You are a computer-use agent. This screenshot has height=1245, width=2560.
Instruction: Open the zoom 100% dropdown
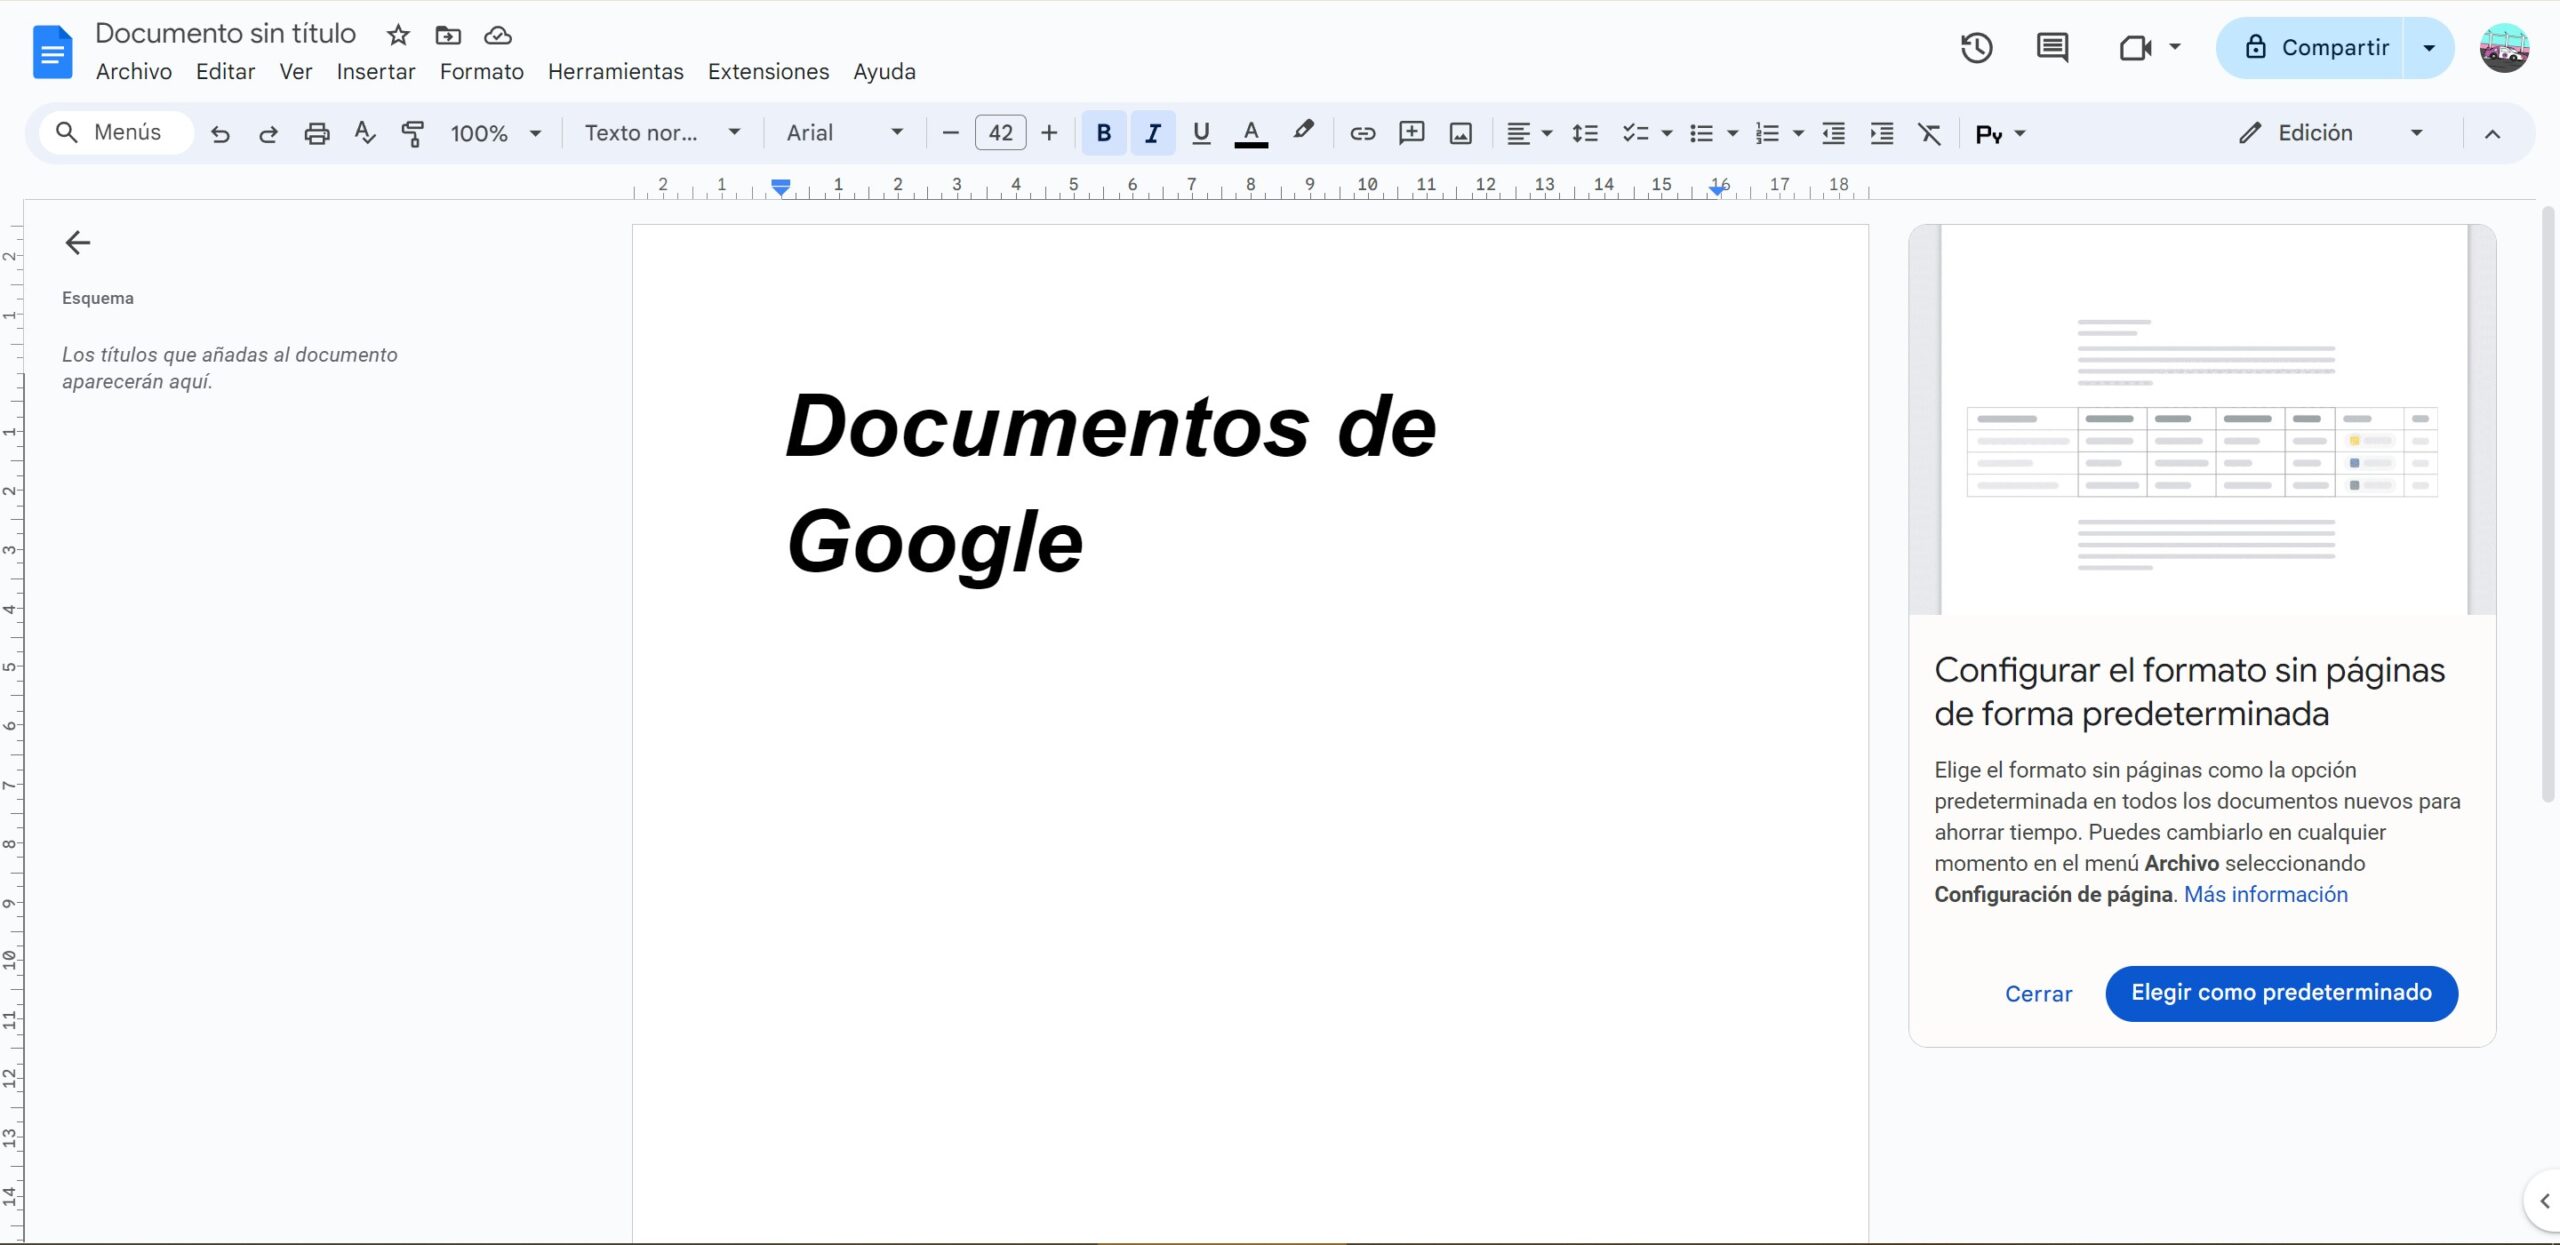tap(495, 133)
